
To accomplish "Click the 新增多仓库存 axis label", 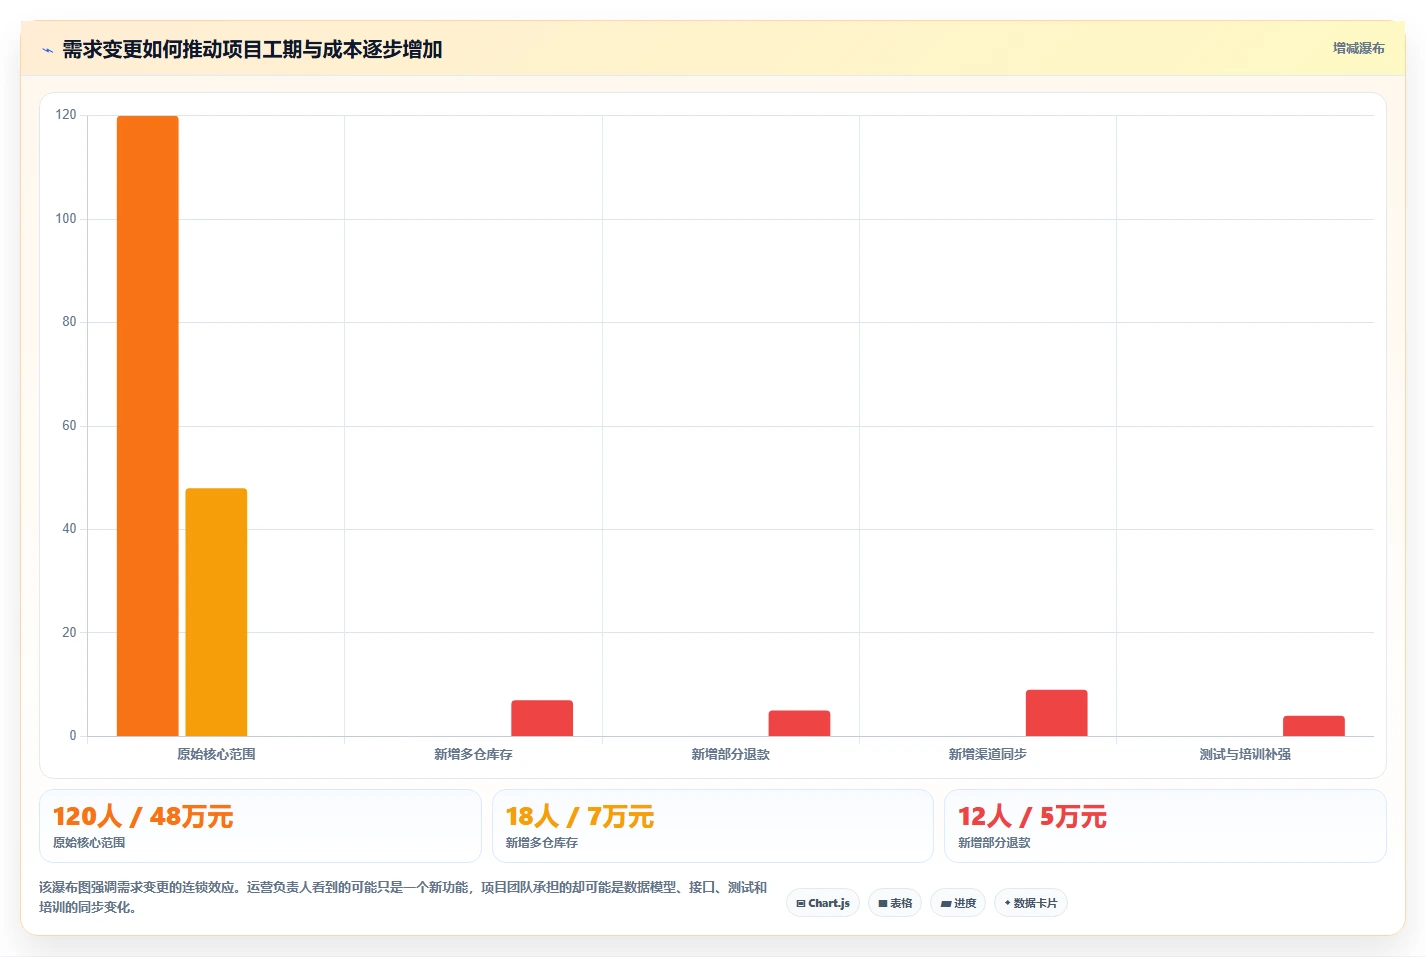I will coord(473,754).
